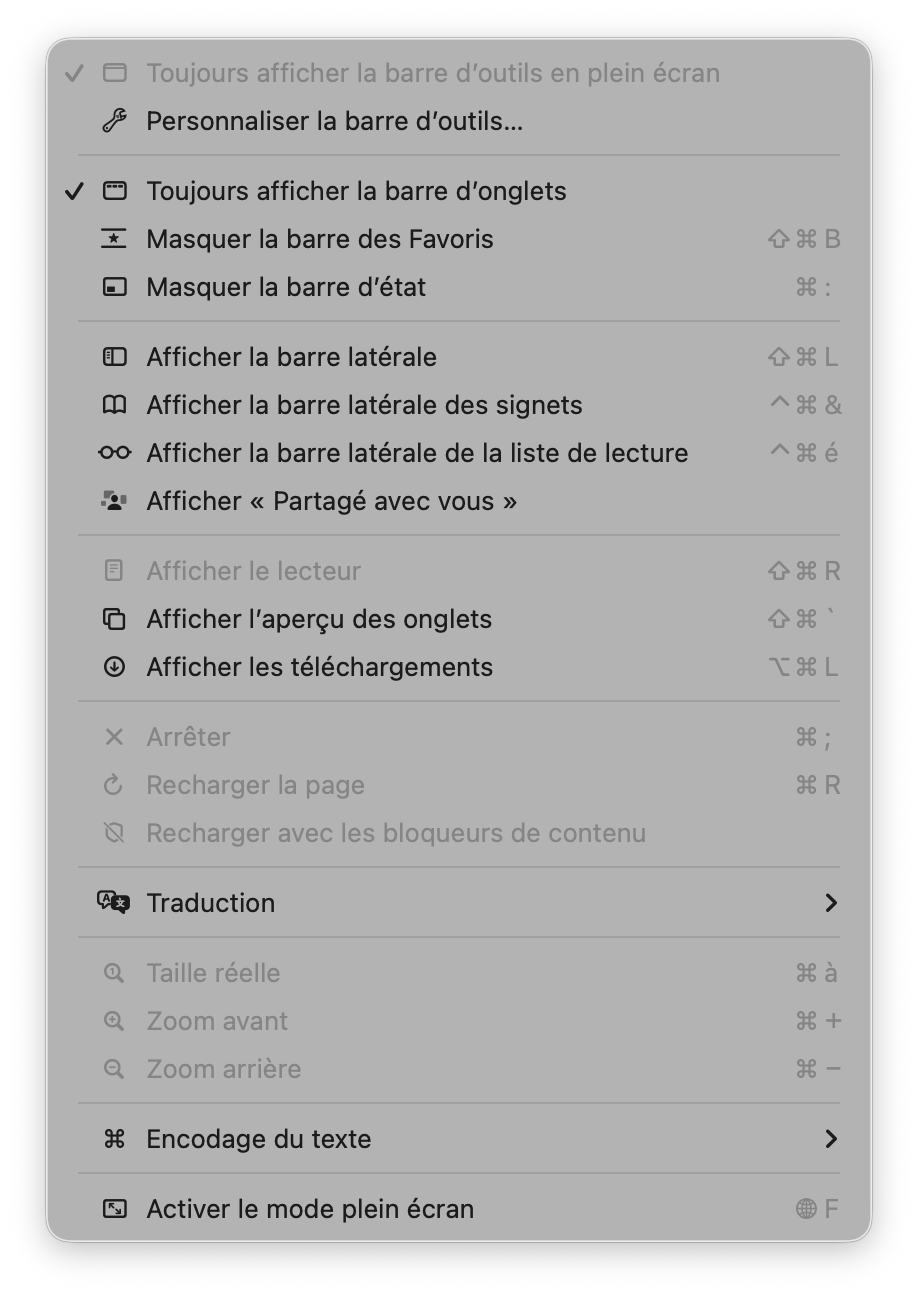918x1296 pixels.
Task: Click Activer le mode plein écran
Action: (x=310, y=1209)
